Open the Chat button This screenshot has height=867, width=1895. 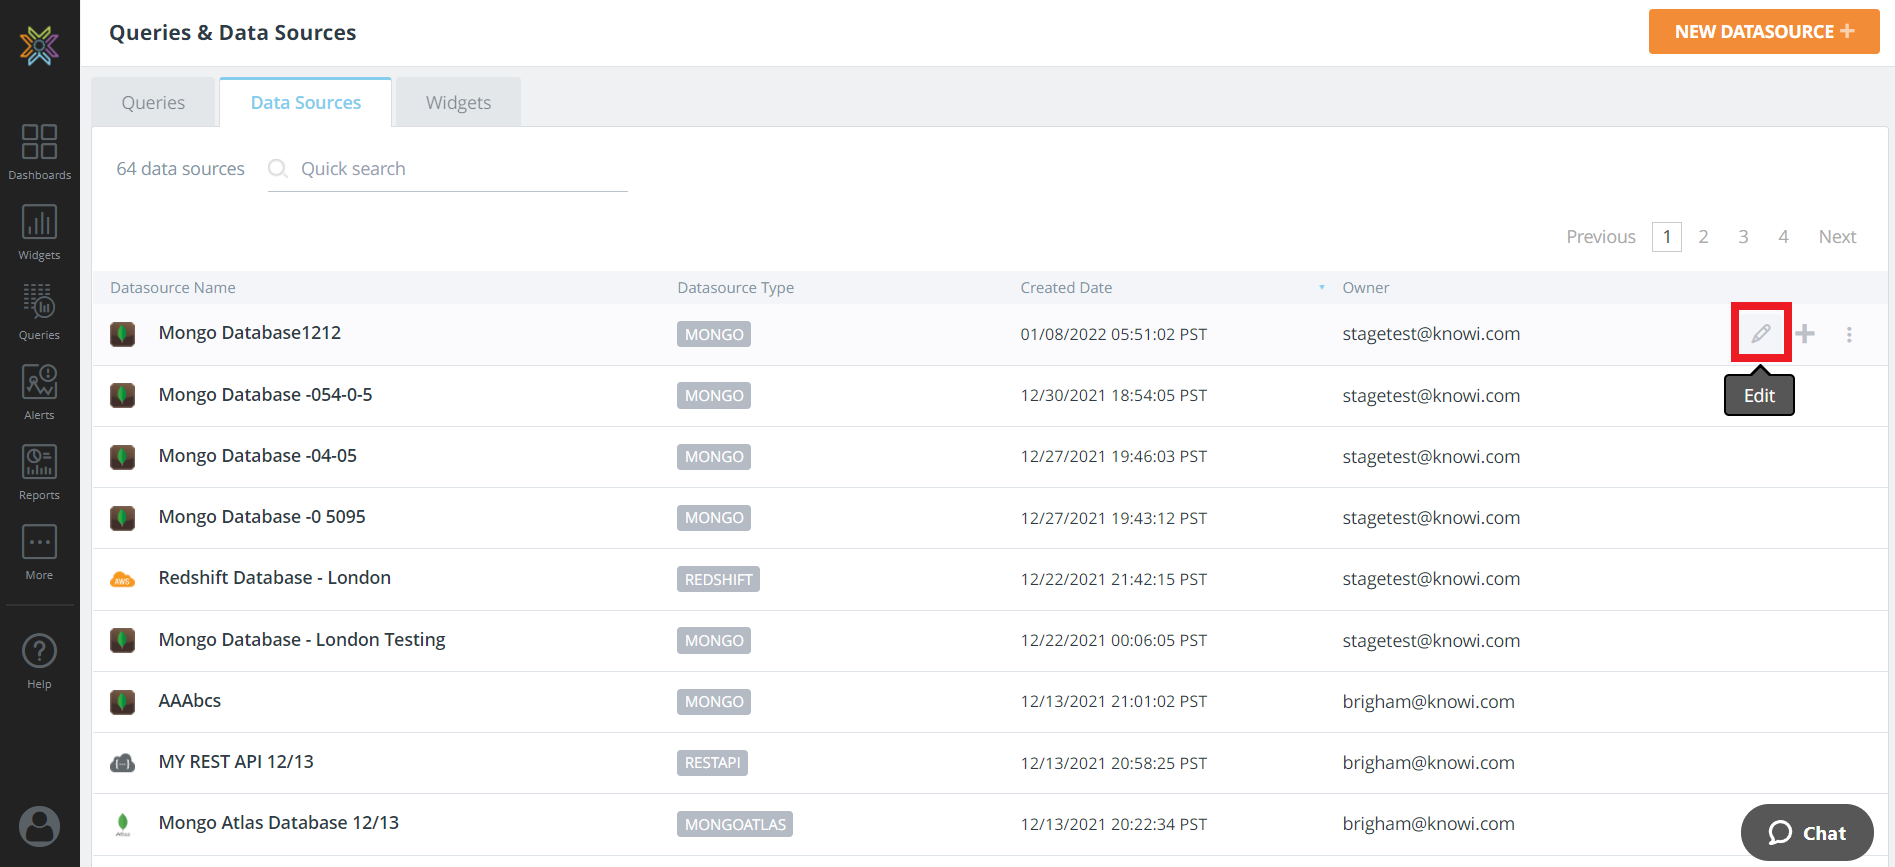coord(1807,832)
